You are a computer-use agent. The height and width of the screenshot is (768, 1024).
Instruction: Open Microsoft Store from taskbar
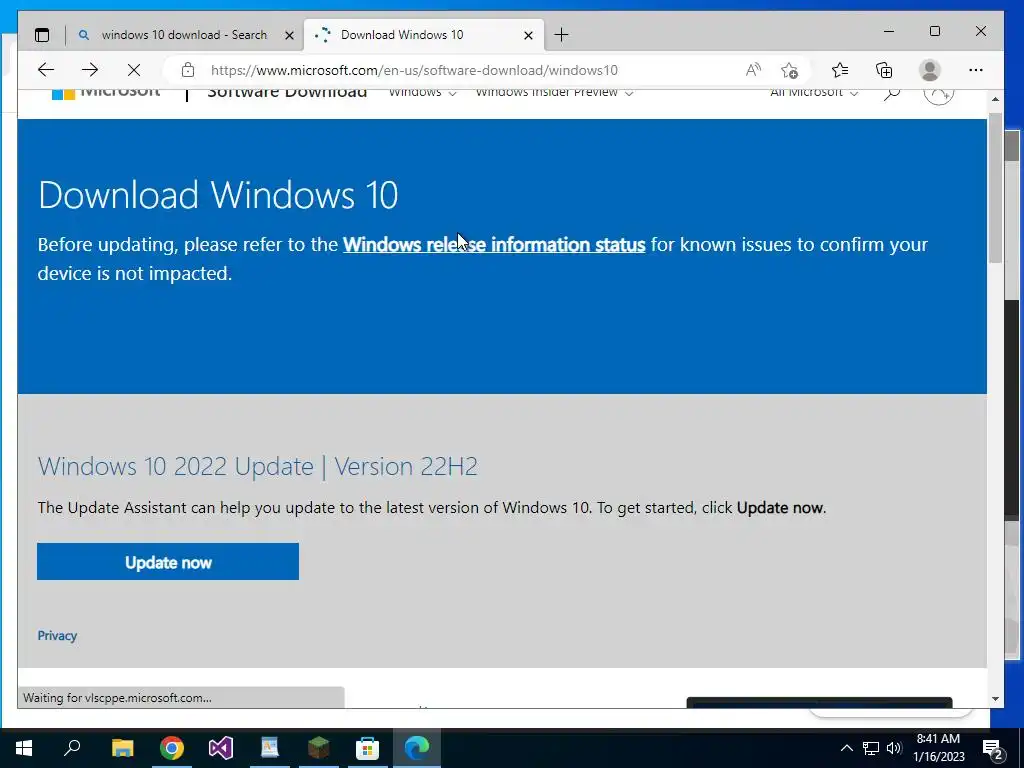pos(368,748)
